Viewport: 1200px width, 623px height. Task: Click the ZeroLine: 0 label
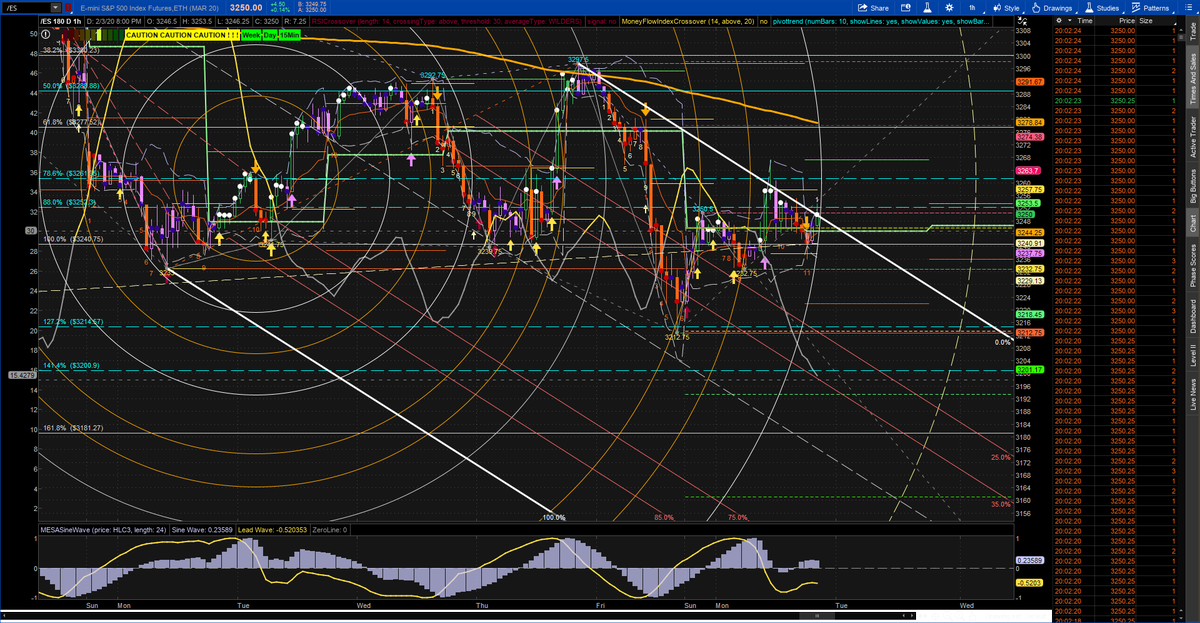coord(329,528)
